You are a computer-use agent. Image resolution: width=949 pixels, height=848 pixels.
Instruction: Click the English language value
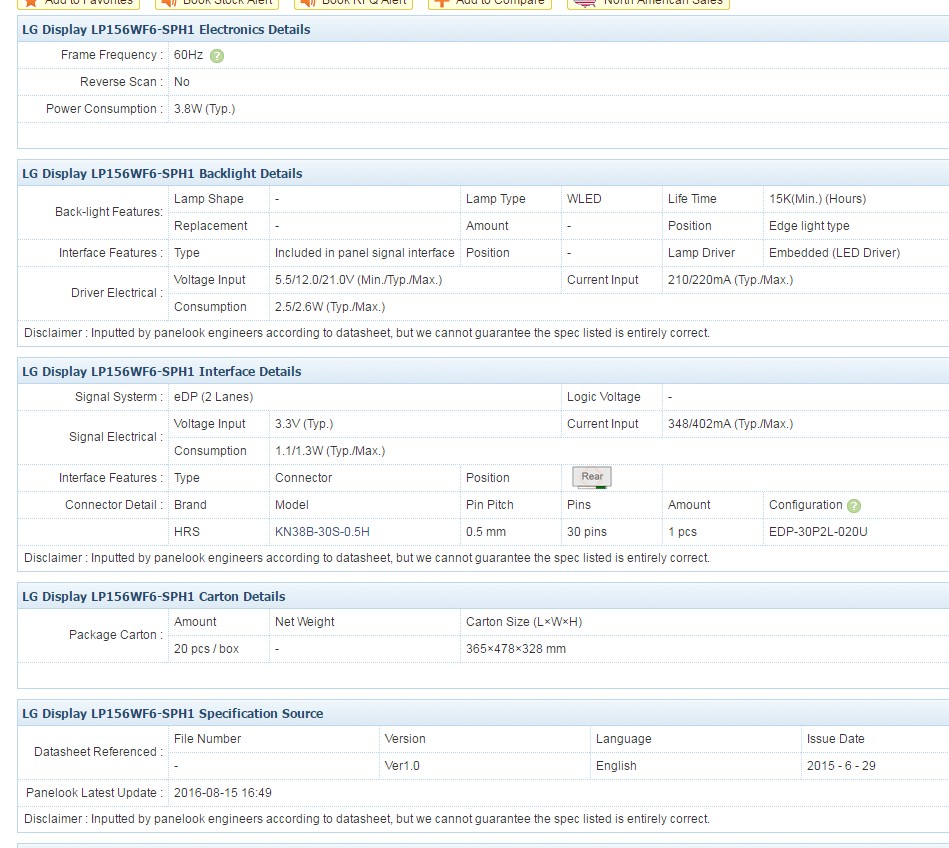point(616,766)
